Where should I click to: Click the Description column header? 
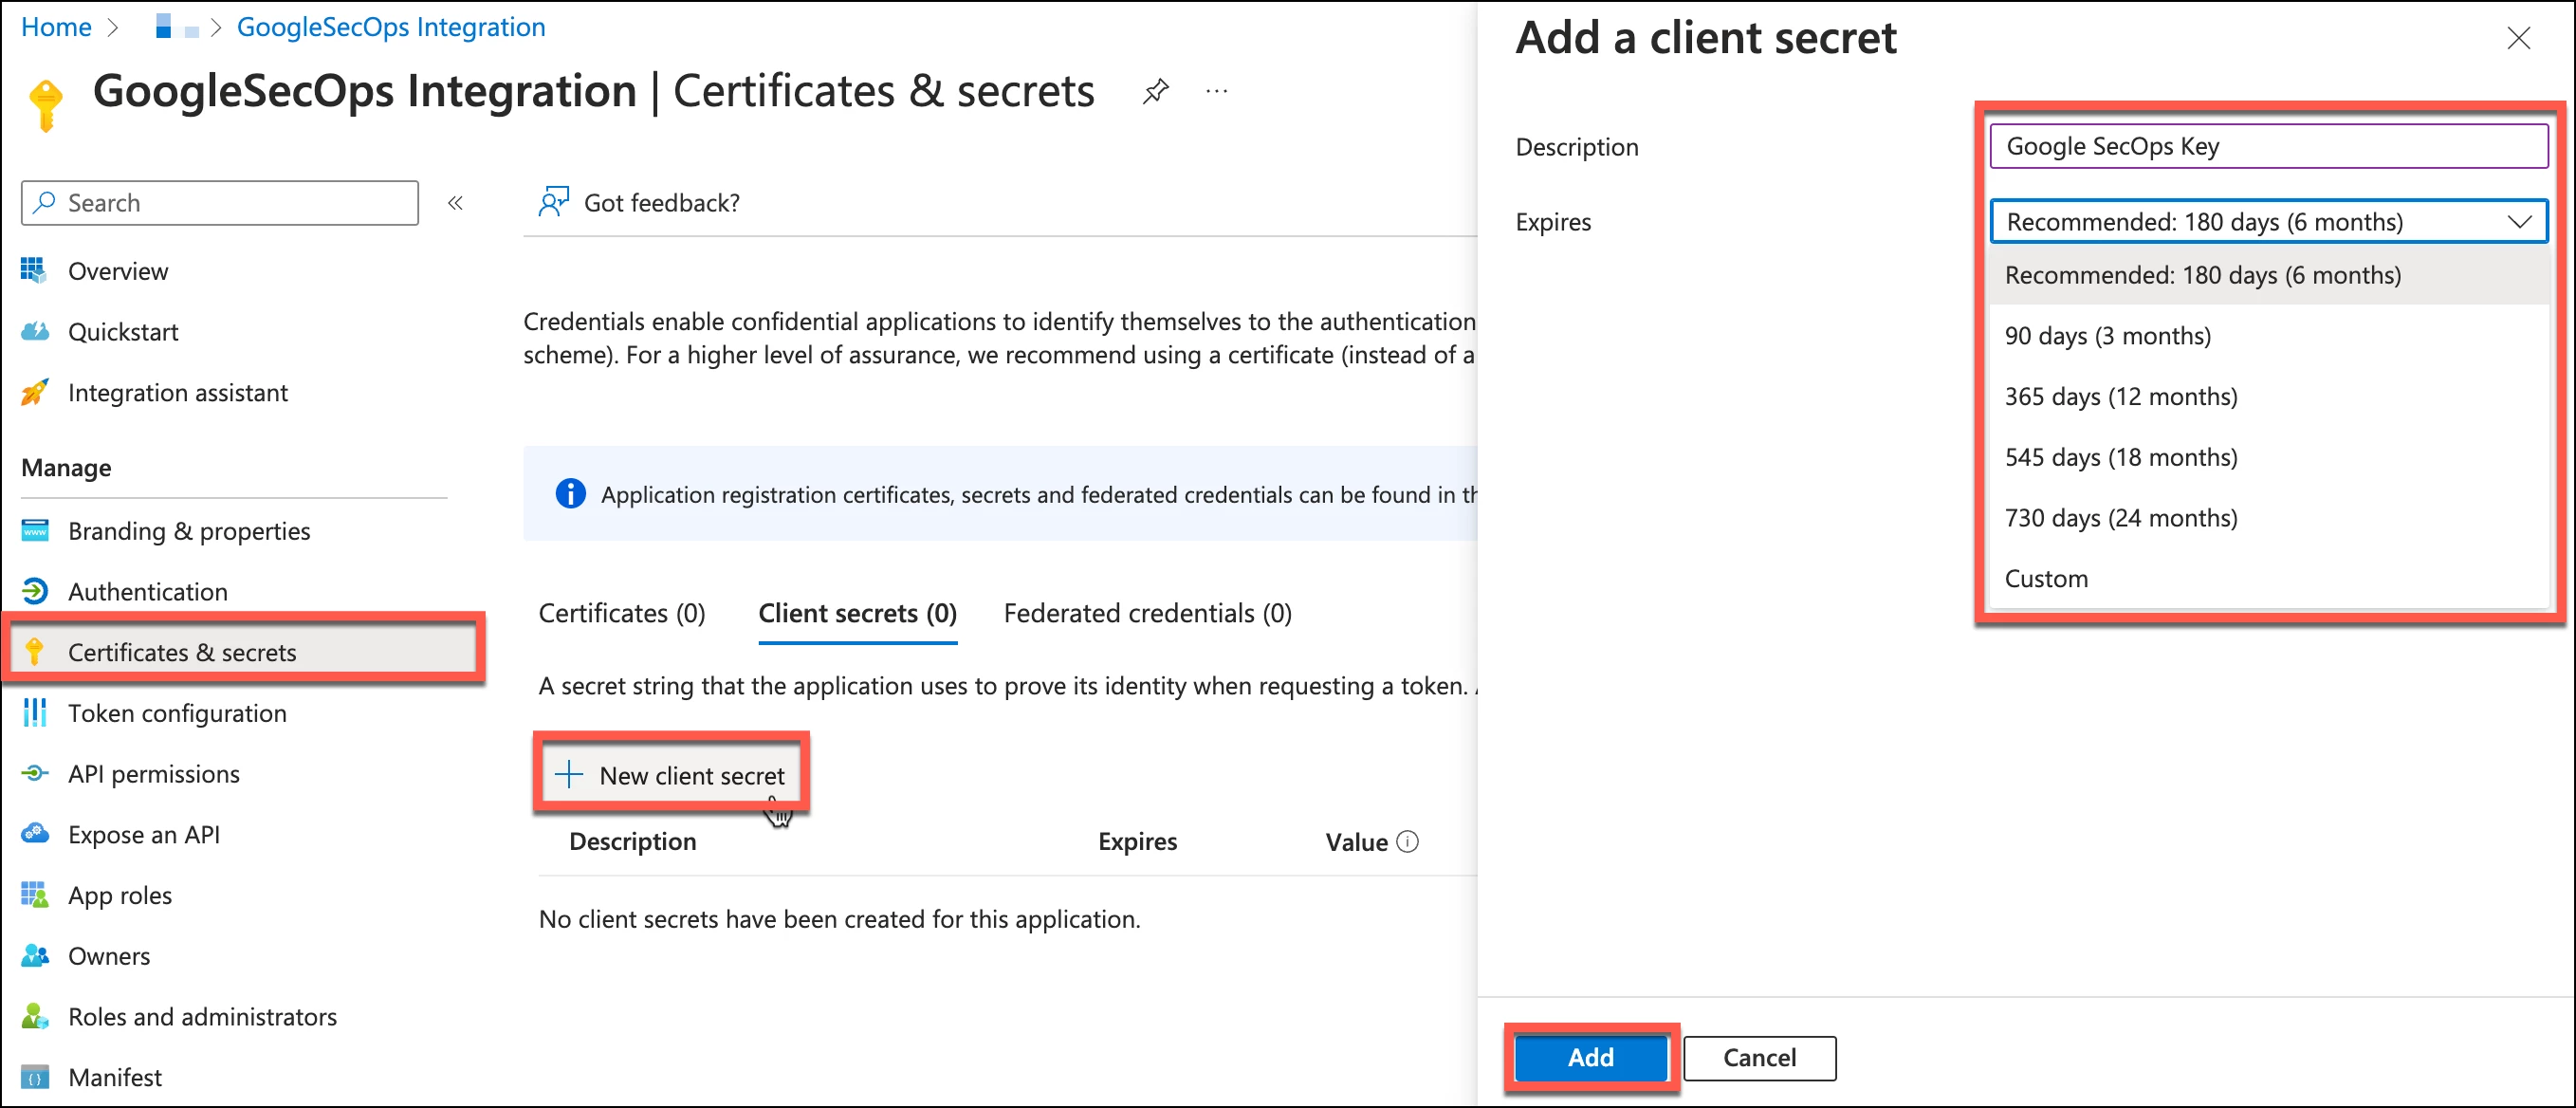point(632,842)
